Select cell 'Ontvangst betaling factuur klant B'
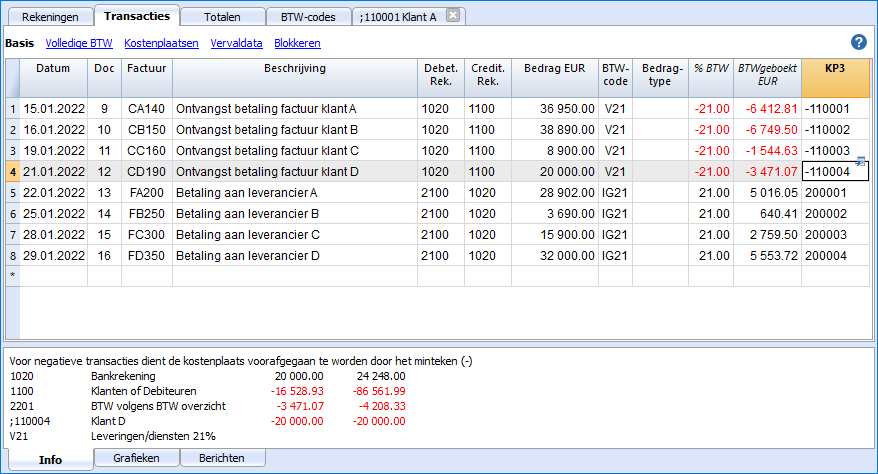878x474 pixels. [295, 130]
